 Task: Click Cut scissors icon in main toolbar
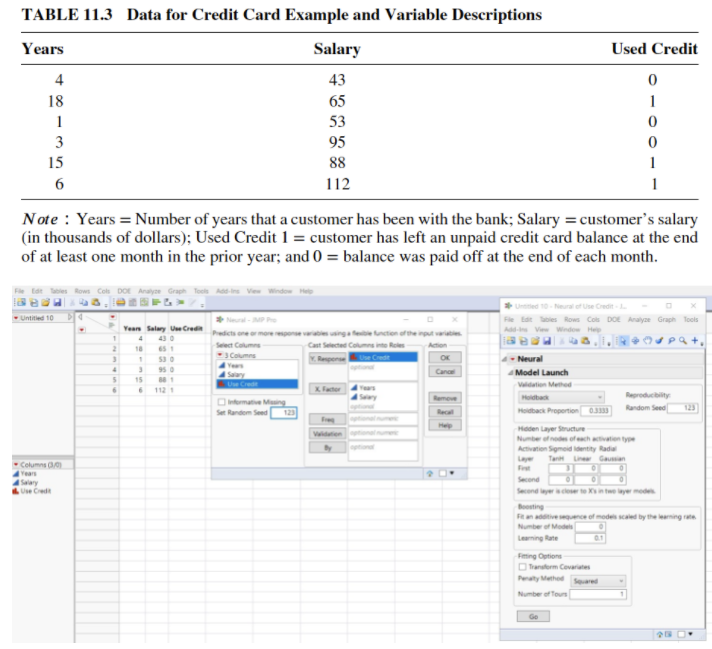pos(73,302)
